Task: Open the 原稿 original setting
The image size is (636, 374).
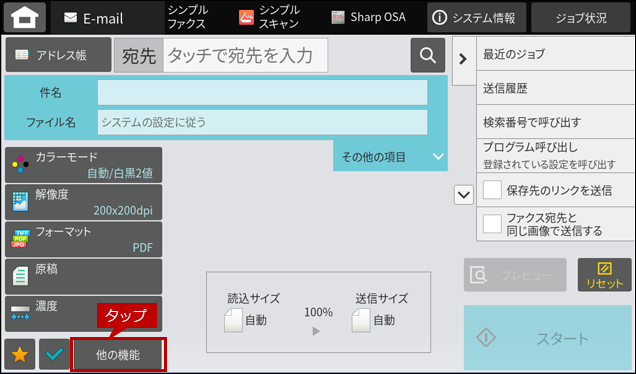Action: pos(84,276)
